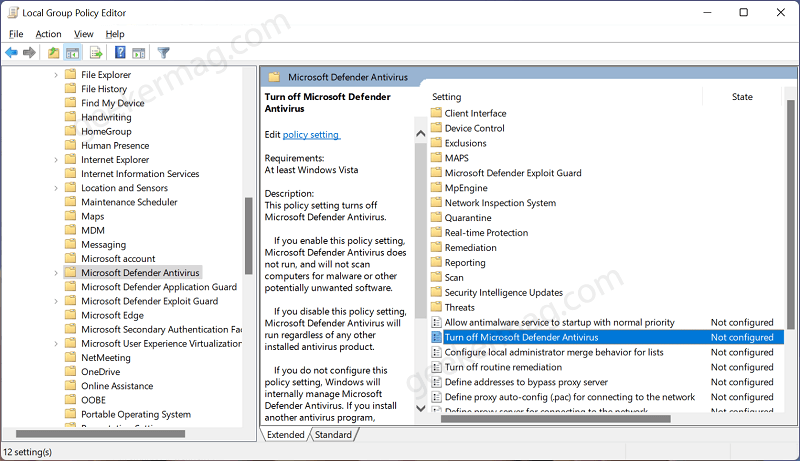Expand the File Explorer tree node

coord(56,75)
